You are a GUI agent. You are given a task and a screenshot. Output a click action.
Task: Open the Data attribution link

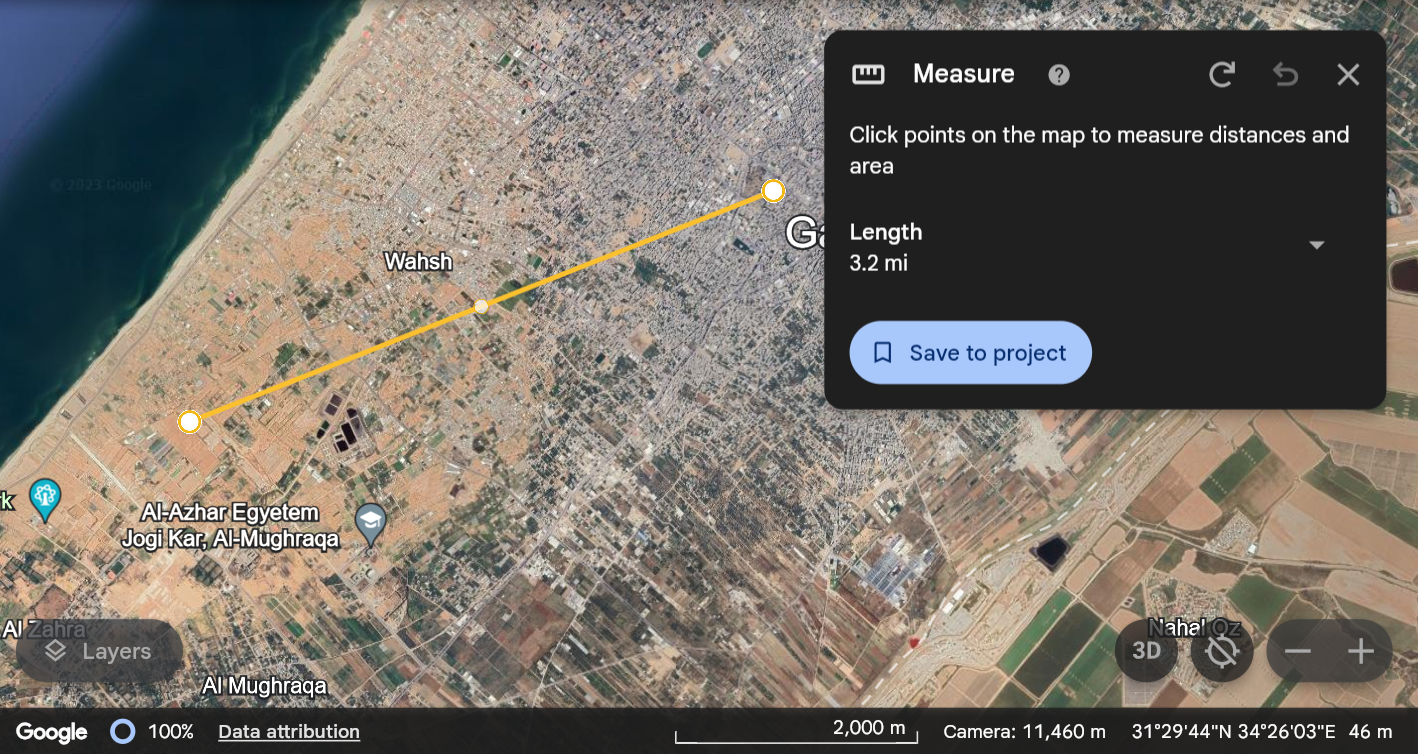(289, 732)
